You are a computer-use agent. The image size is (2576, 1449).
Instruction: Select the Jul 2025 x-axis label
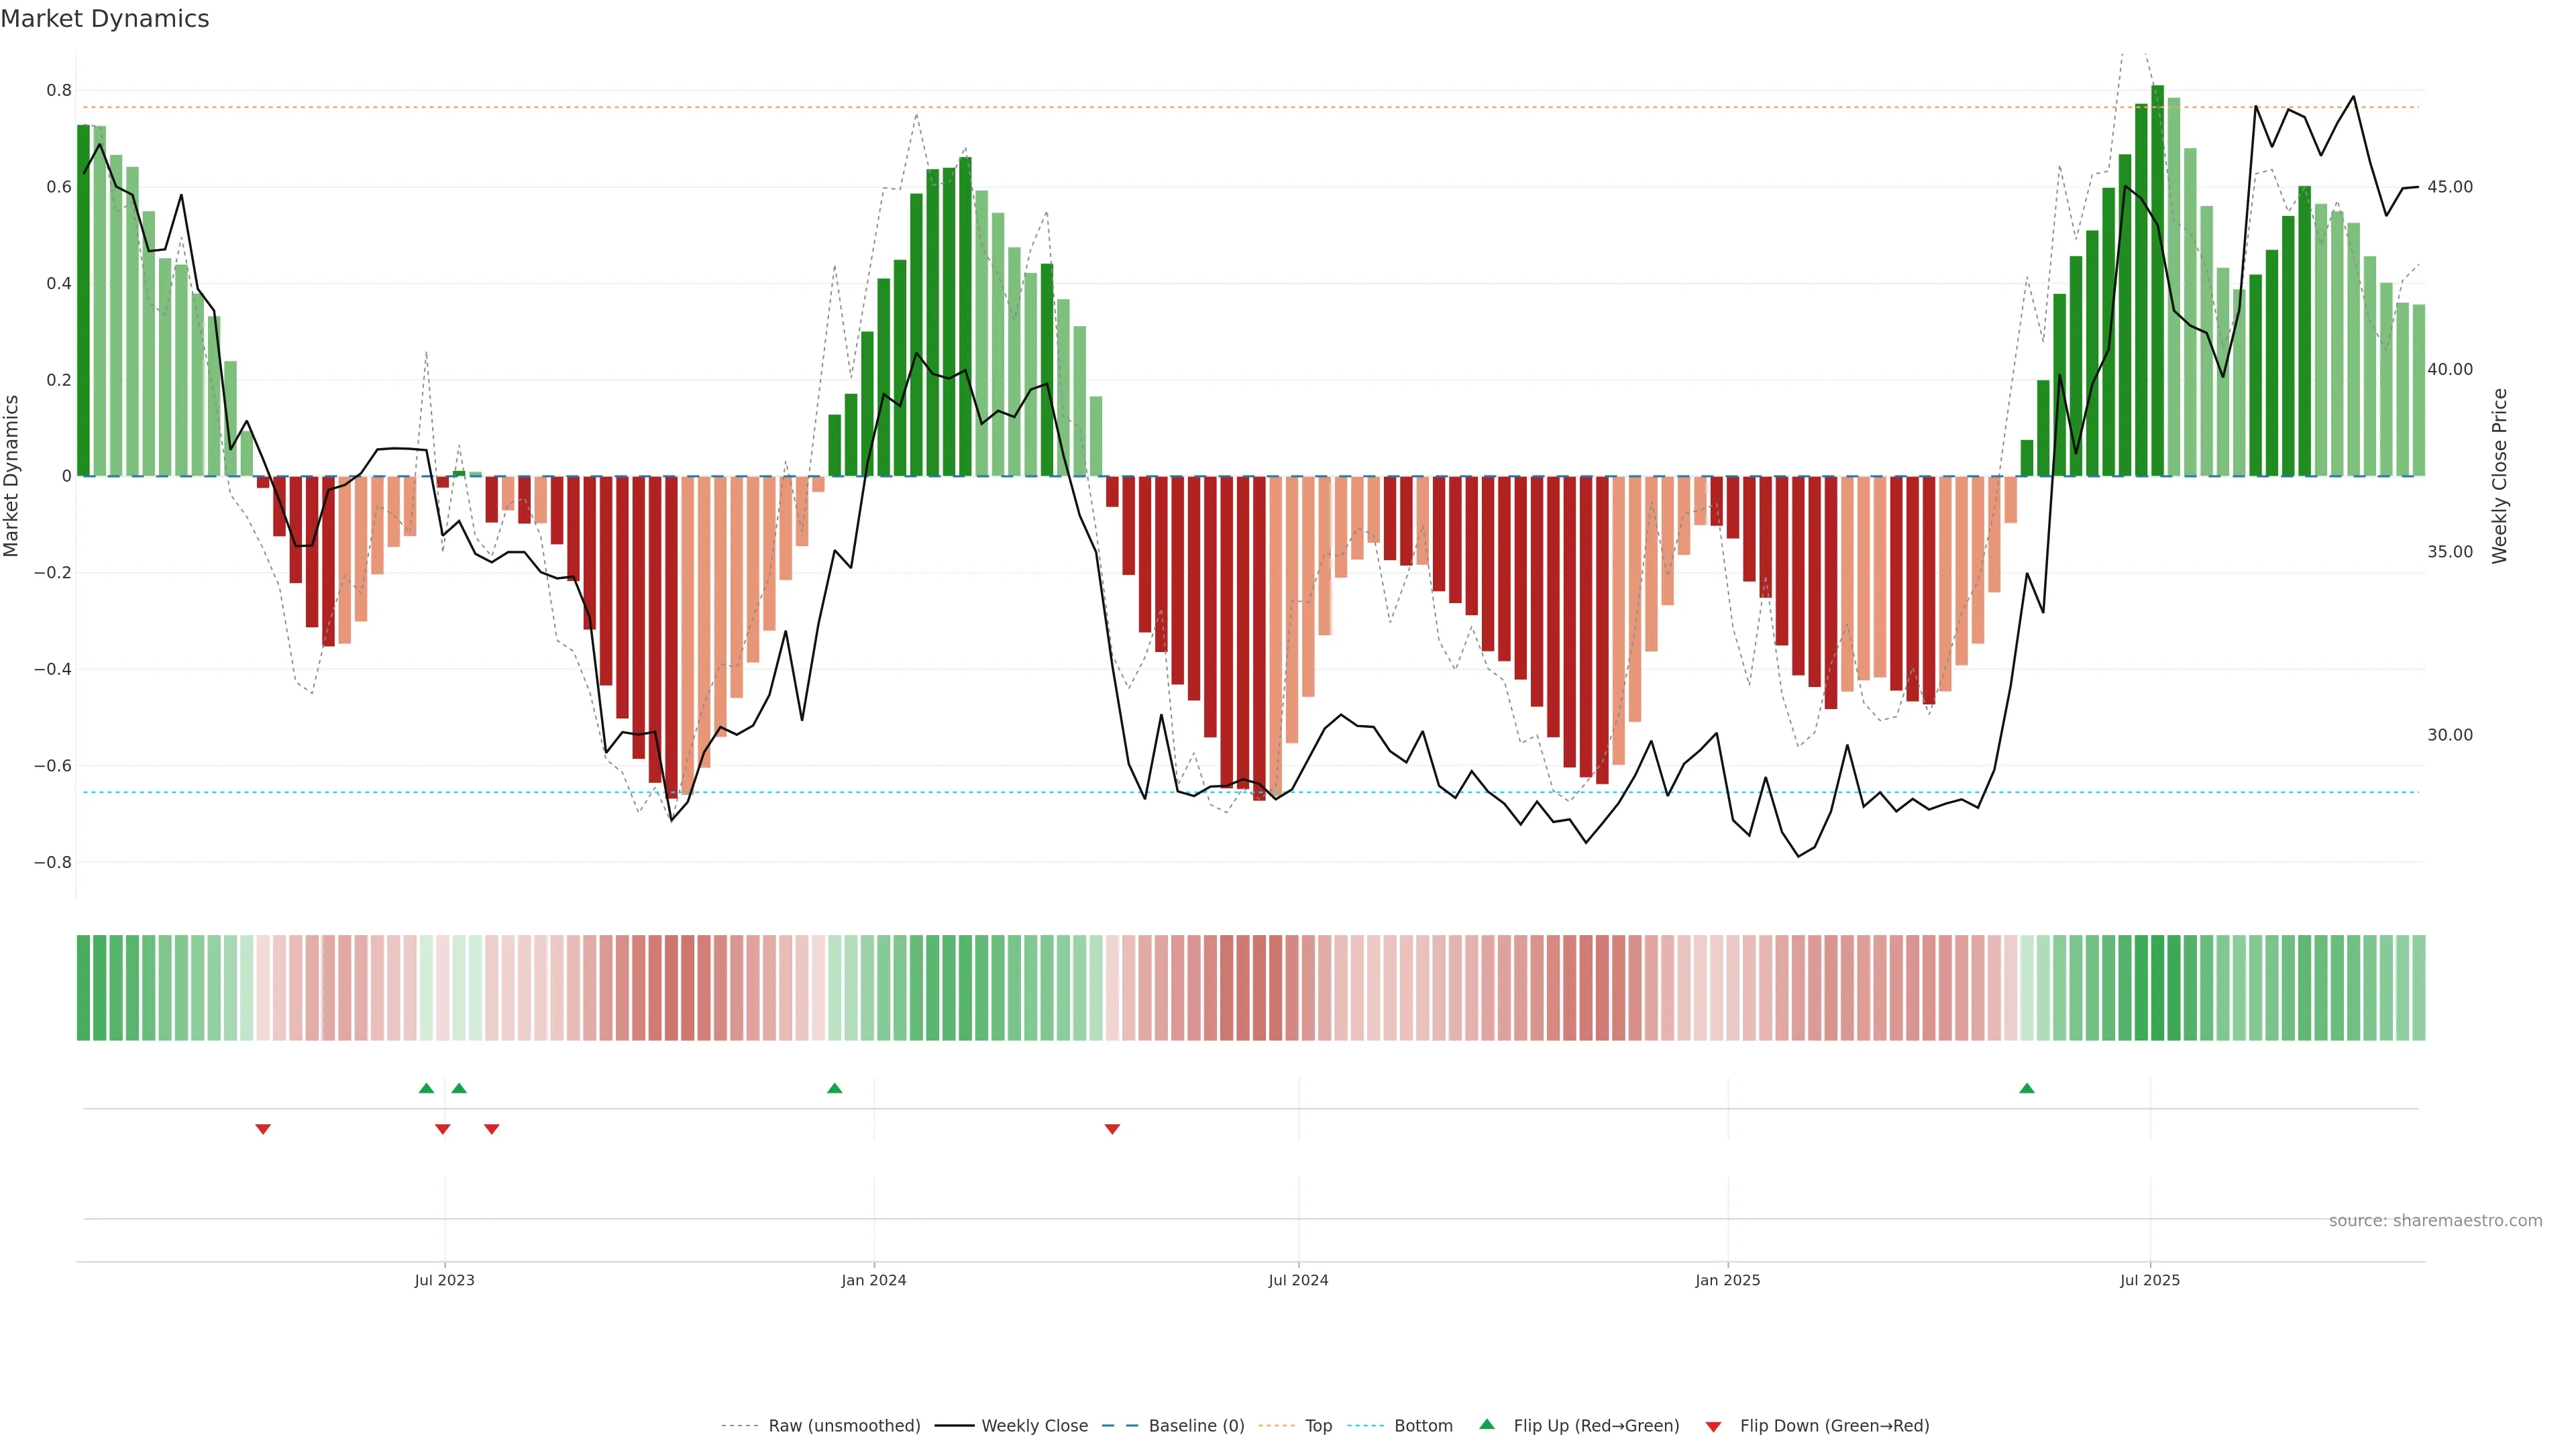pos(2150,1280)
